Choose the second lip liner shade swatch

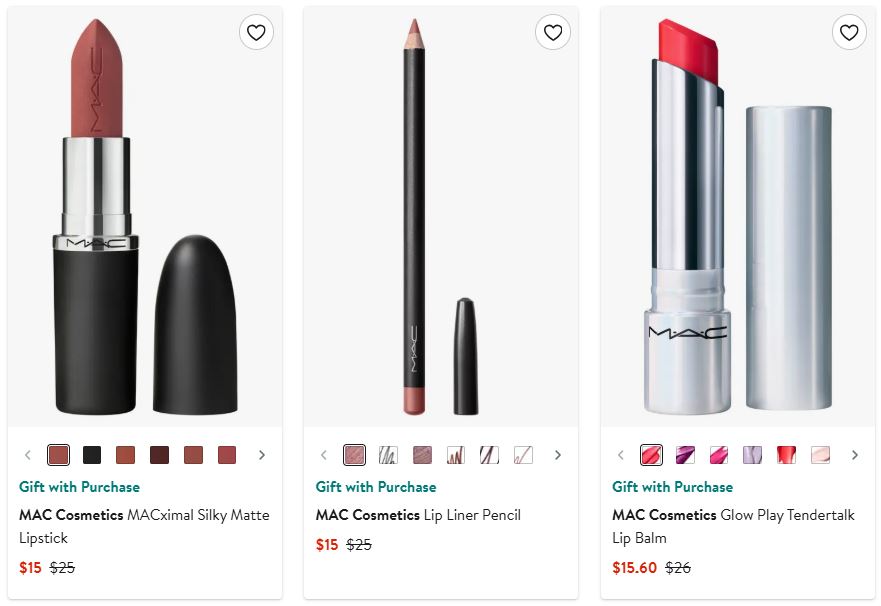388,455
